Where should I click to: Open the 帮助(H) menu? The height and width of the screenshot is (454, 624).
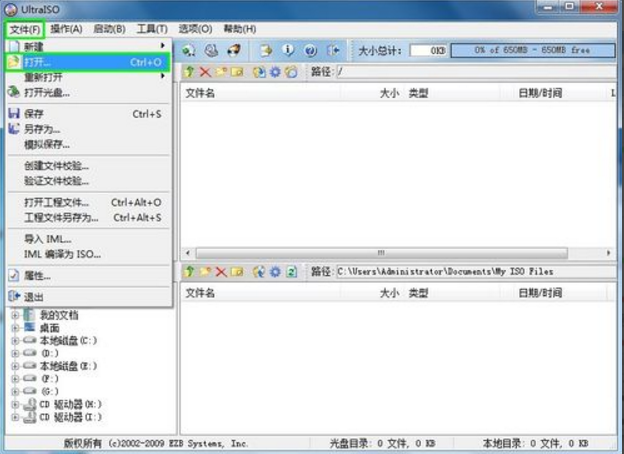tap(240, 29)
